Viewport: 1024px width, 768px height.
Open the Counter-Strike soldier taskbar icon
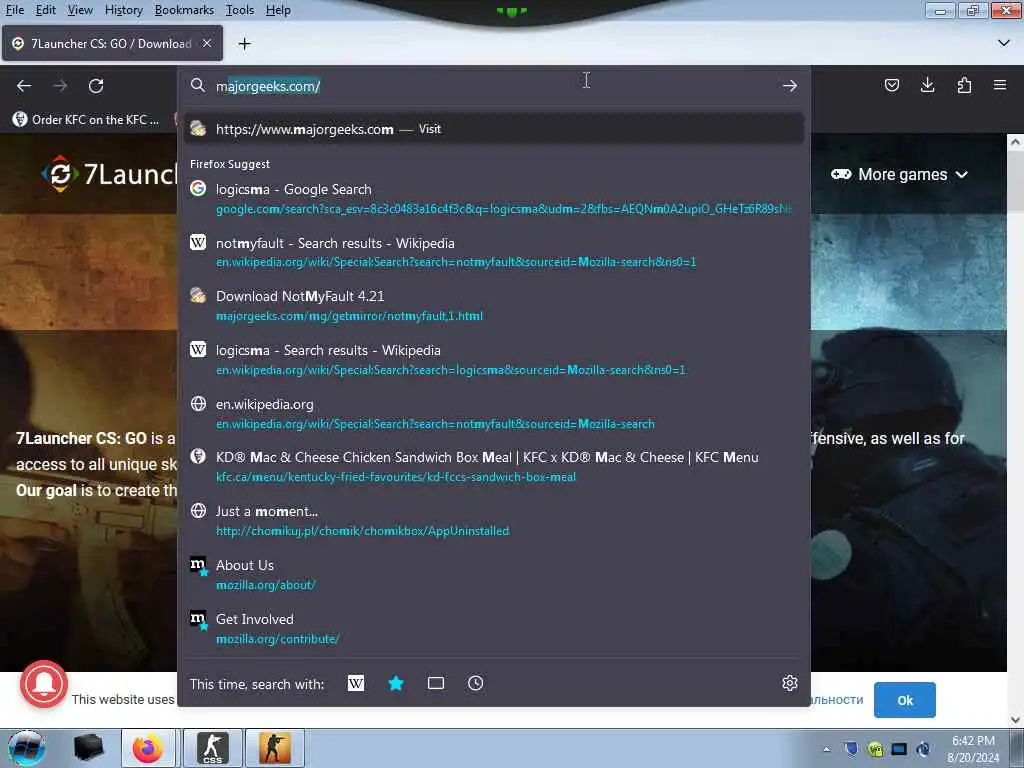[275, 748]
